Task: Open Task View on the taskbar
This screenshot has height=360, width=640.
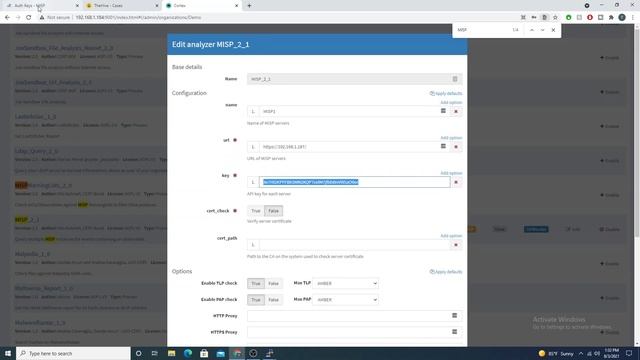Action: click(155, 353)
